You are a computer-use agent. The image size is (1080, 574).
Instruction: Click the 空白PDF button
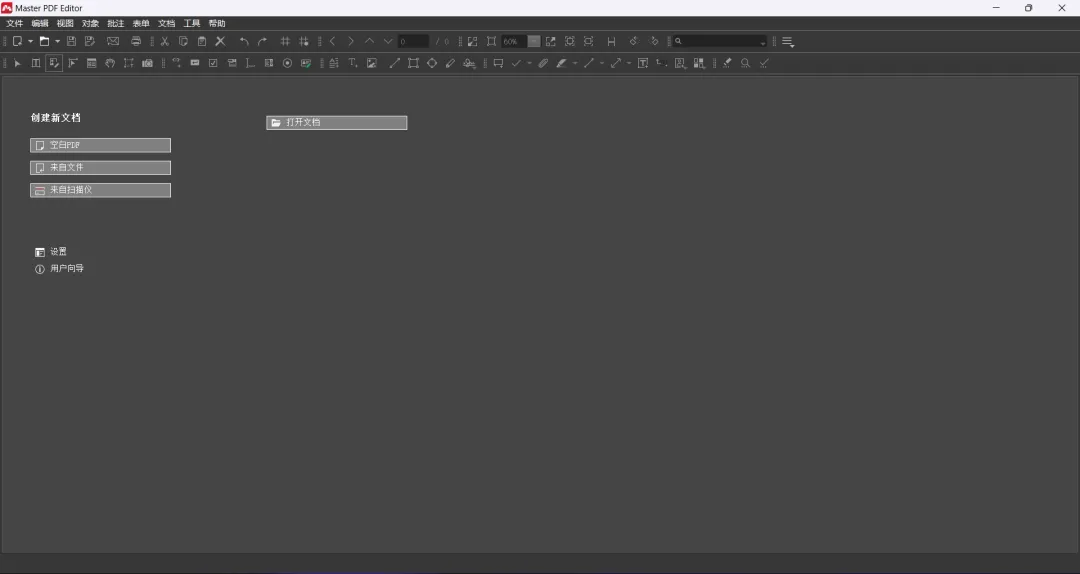pyautogui.click(x=100, y=145)
